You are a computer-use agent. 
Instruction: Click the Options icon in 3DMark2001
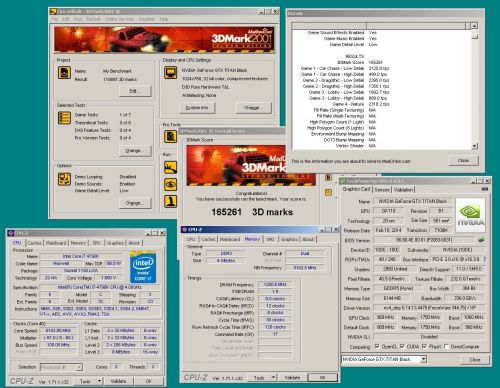pos(64,179)
